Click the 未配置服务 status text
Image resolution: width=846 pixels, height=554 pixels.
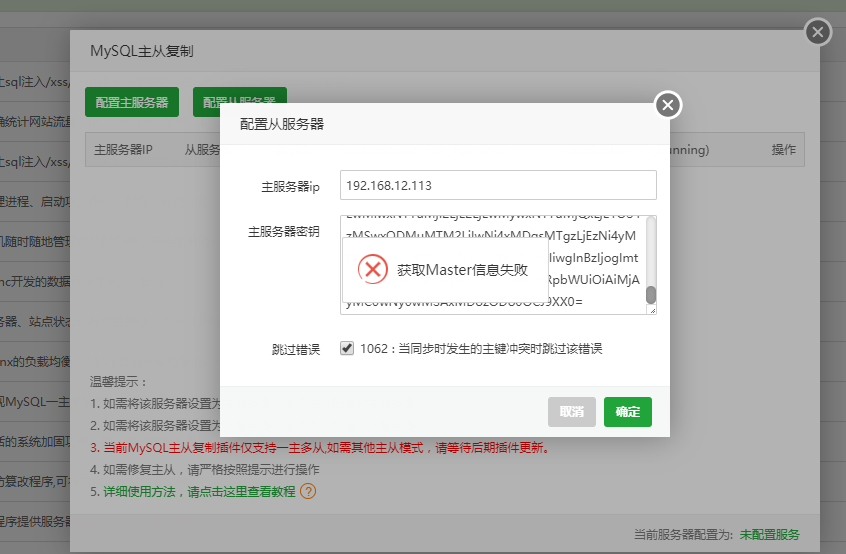tap(769, 535)
